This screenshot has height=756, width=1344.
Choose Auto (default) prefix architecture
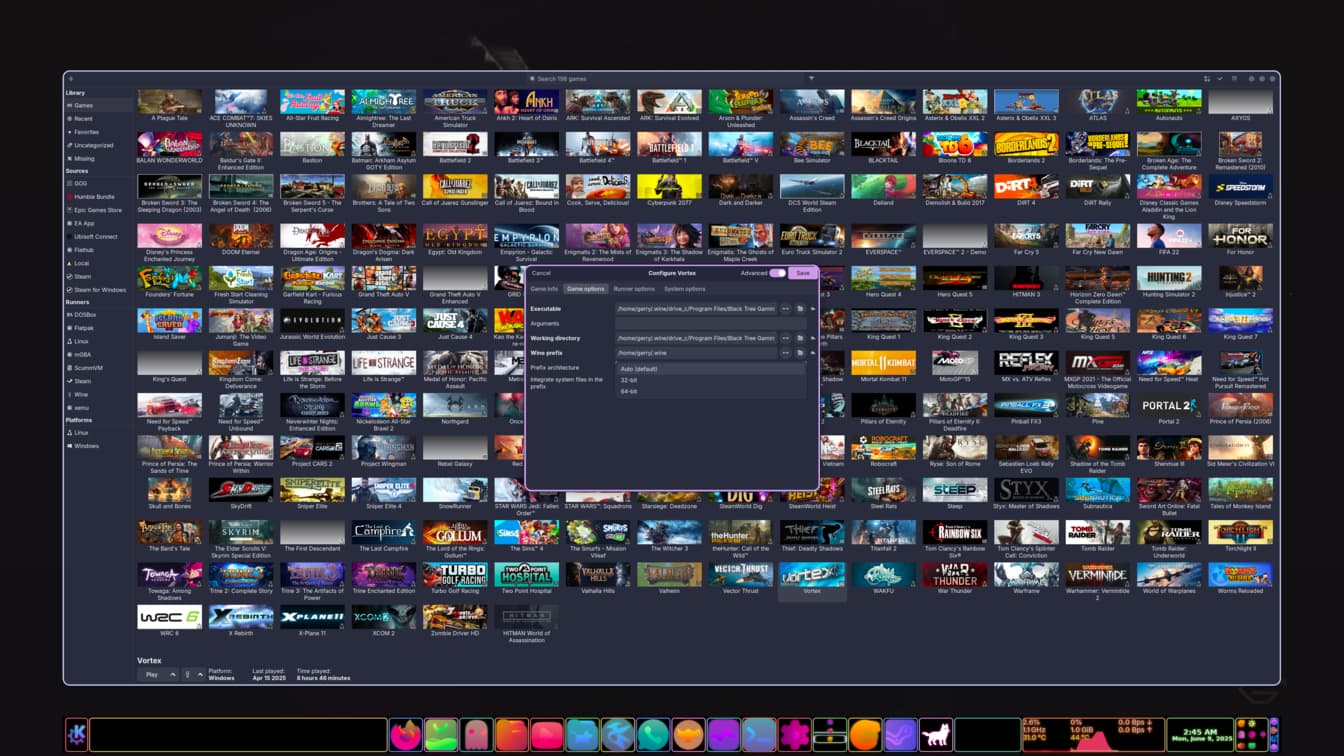point(711,369)
